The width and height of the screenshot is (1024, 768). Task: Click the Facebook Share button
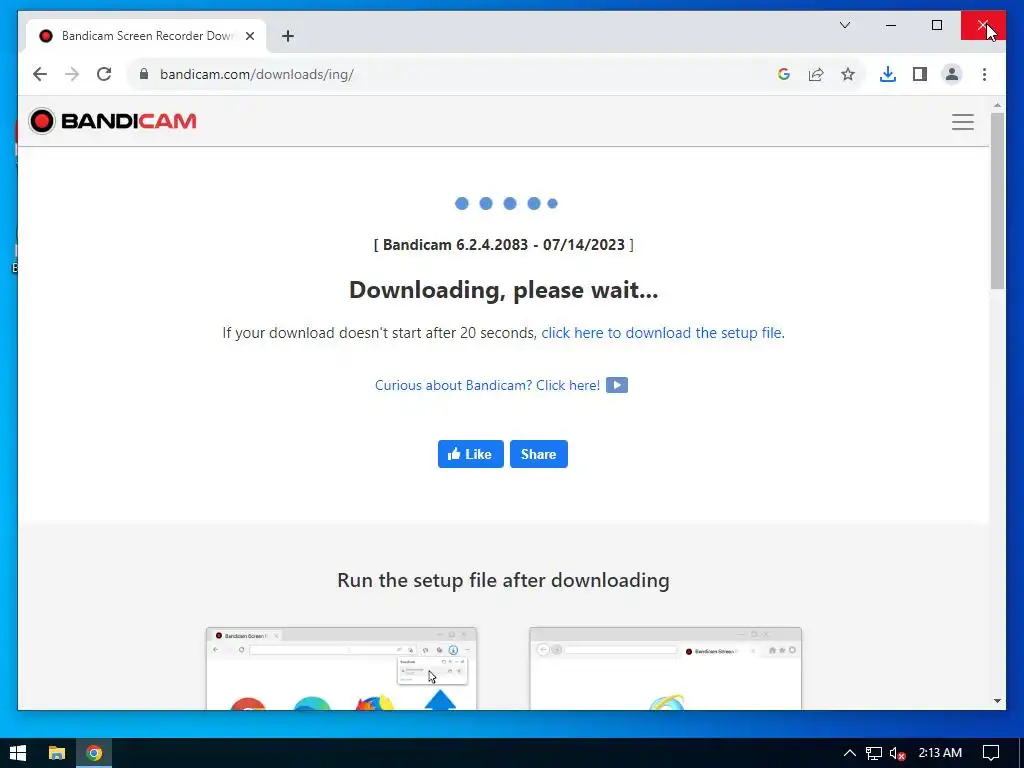539,454
